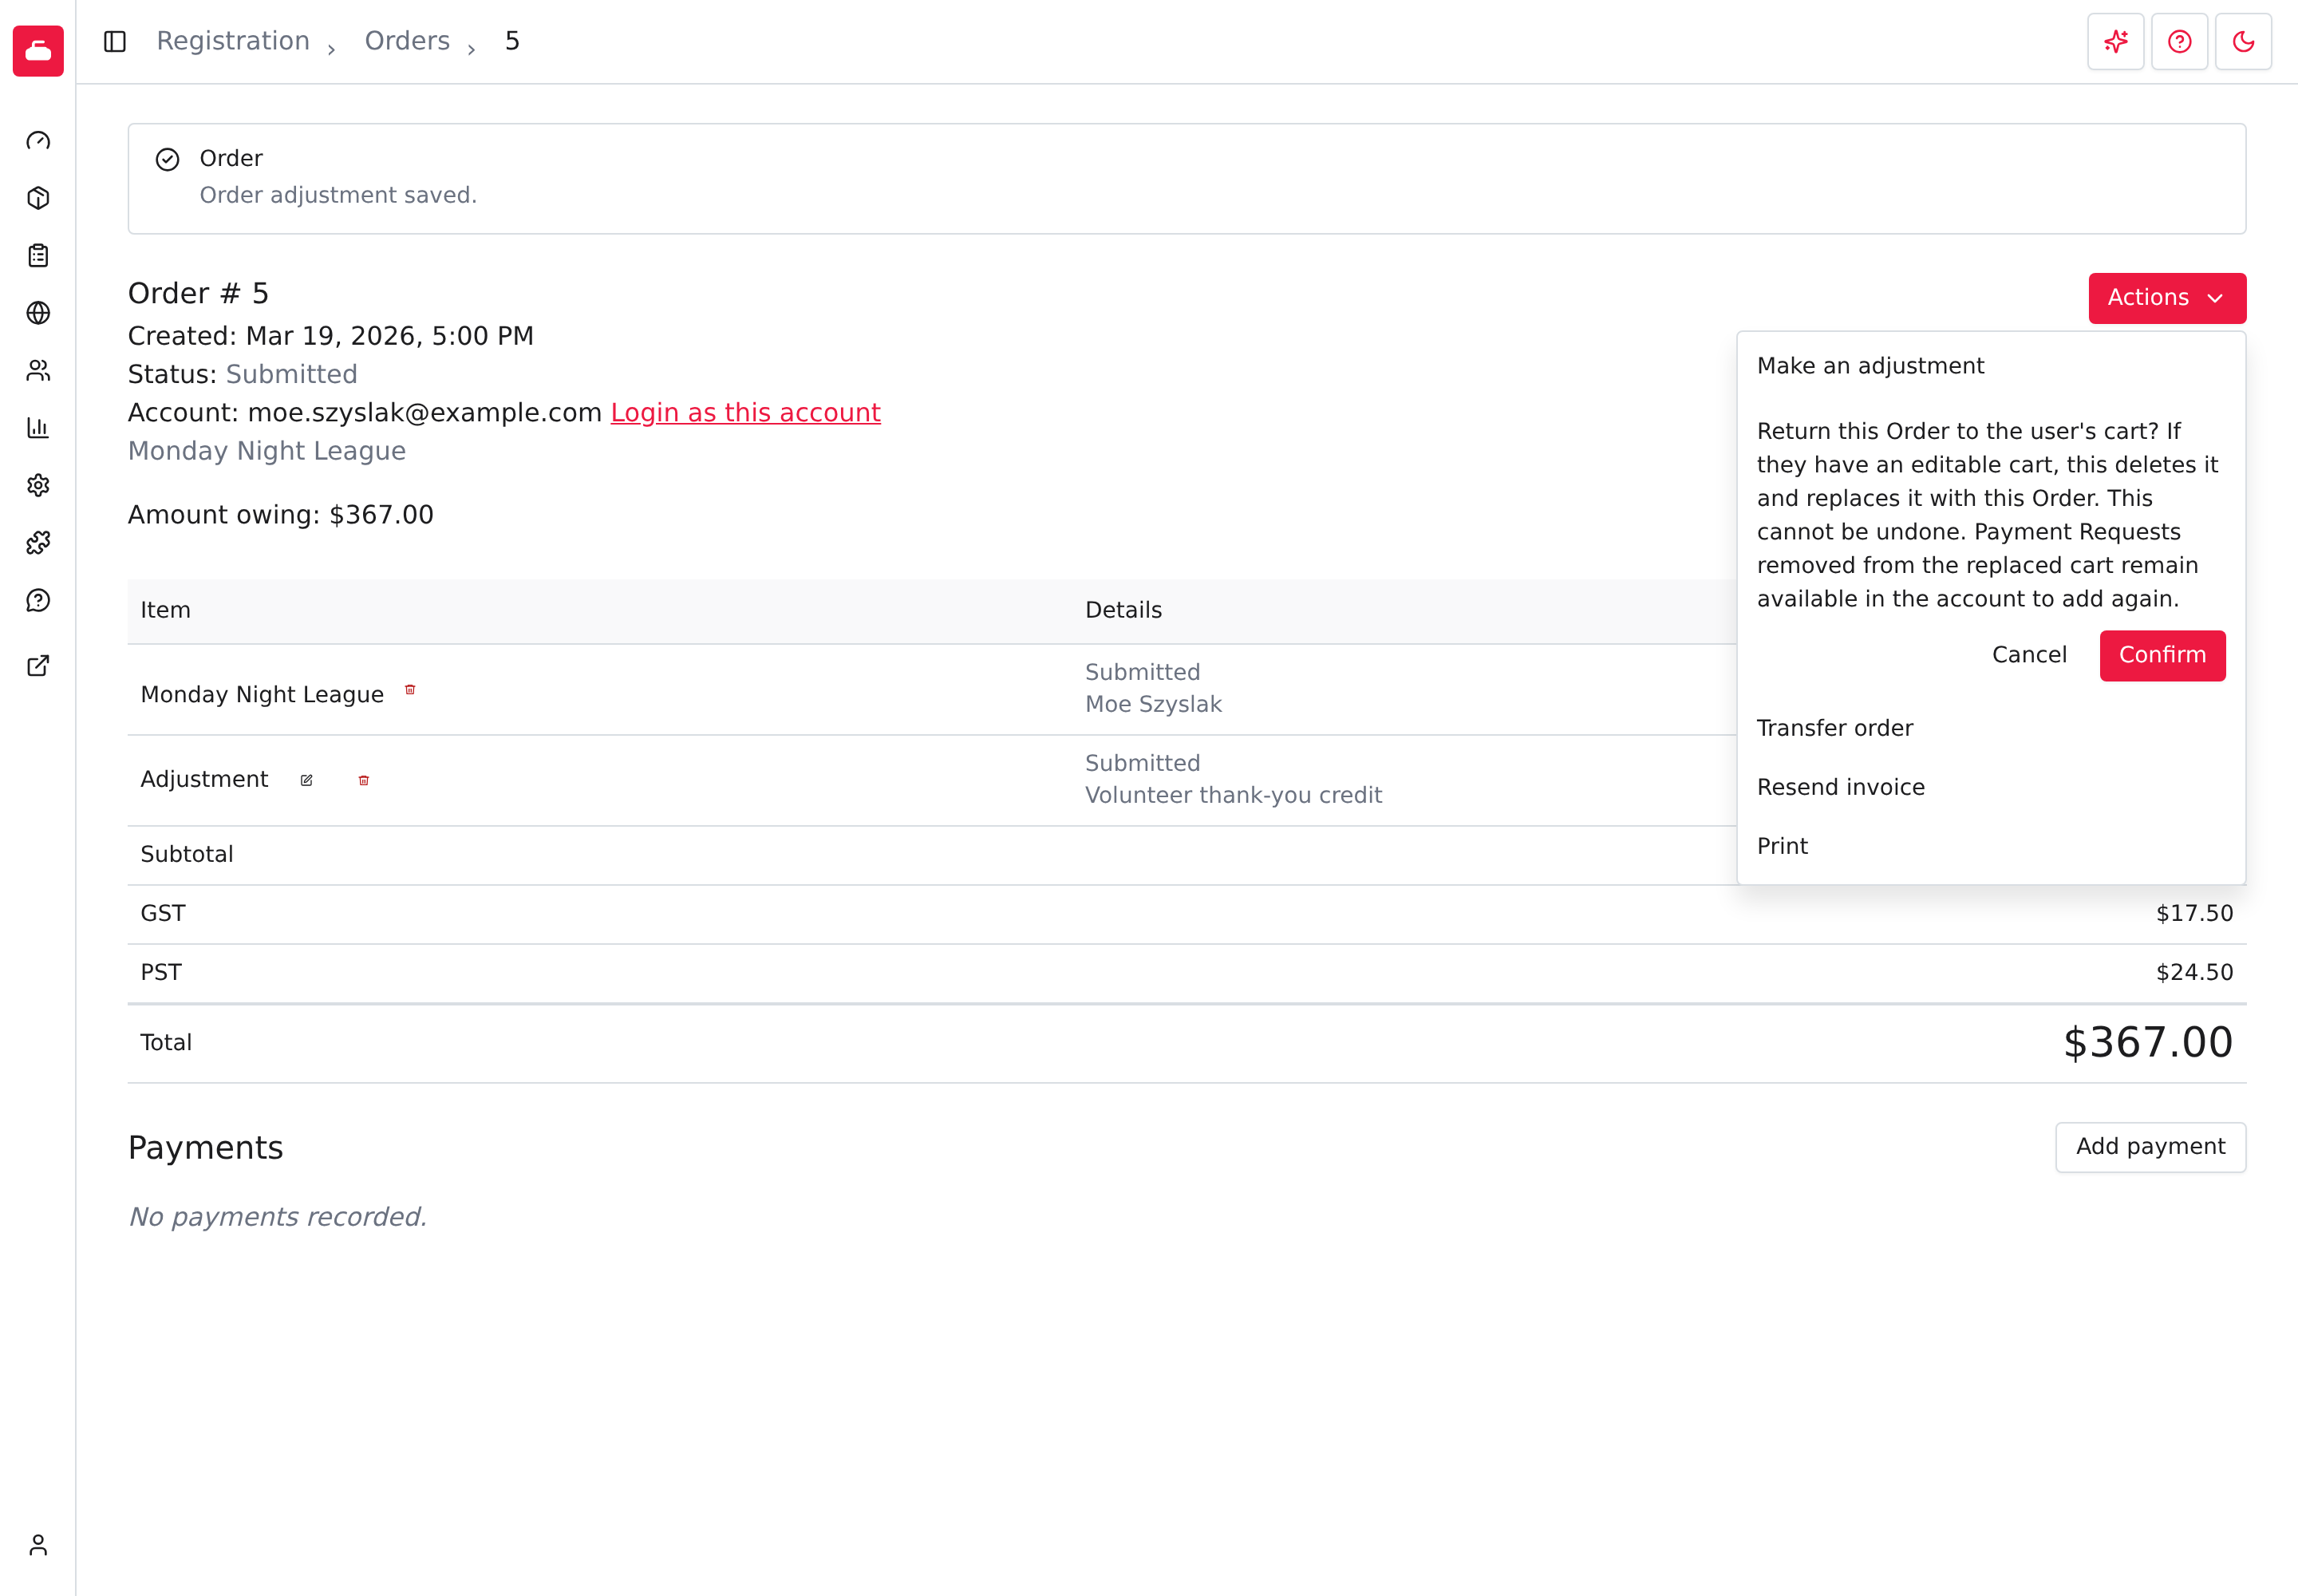Screen dimensions: 2298x1596
Task: Open the box/products icon in sidebar
Action: pos(38,198)
